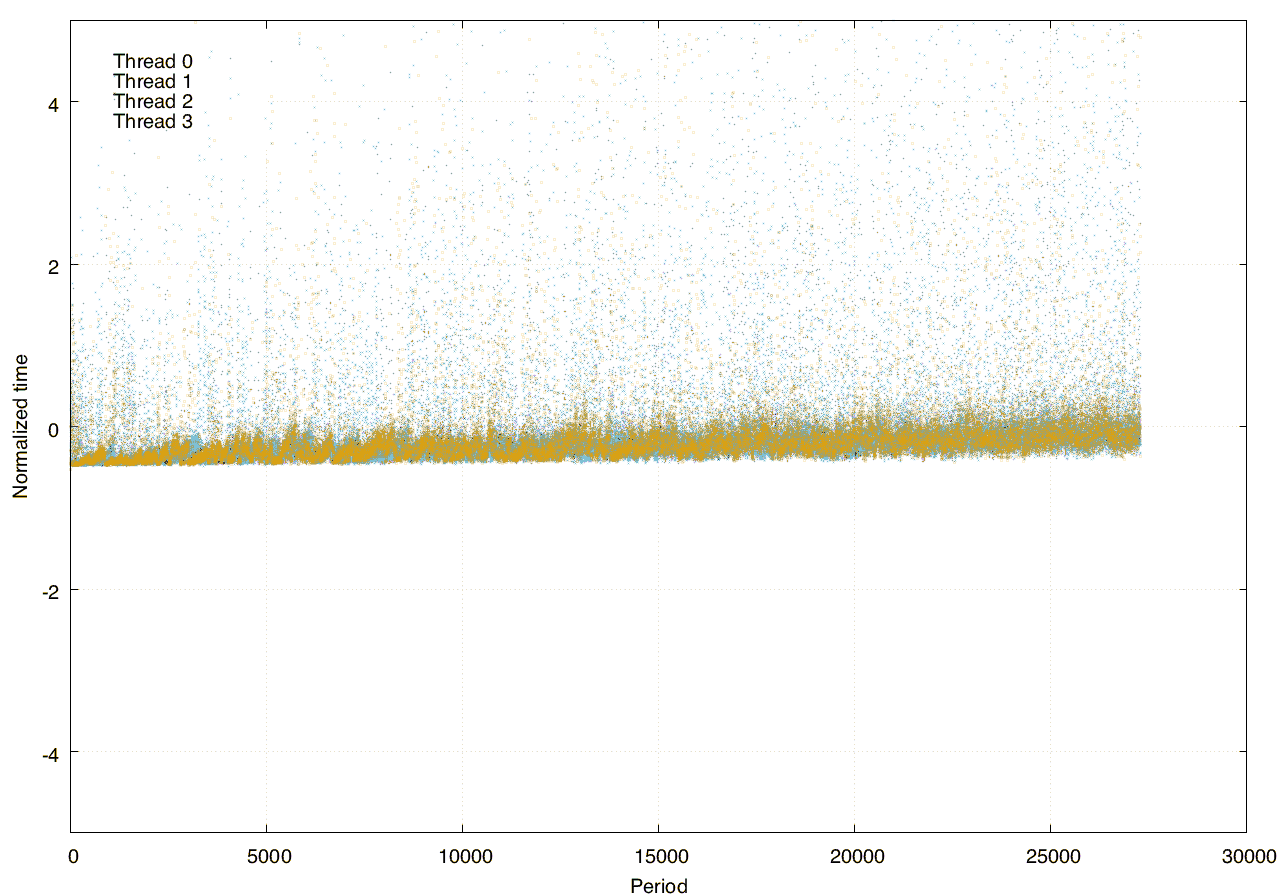This screenshot has width=1280, height=896.
Task: Click the 'Period' x-axis title
Action: click(x=658, y=885)
